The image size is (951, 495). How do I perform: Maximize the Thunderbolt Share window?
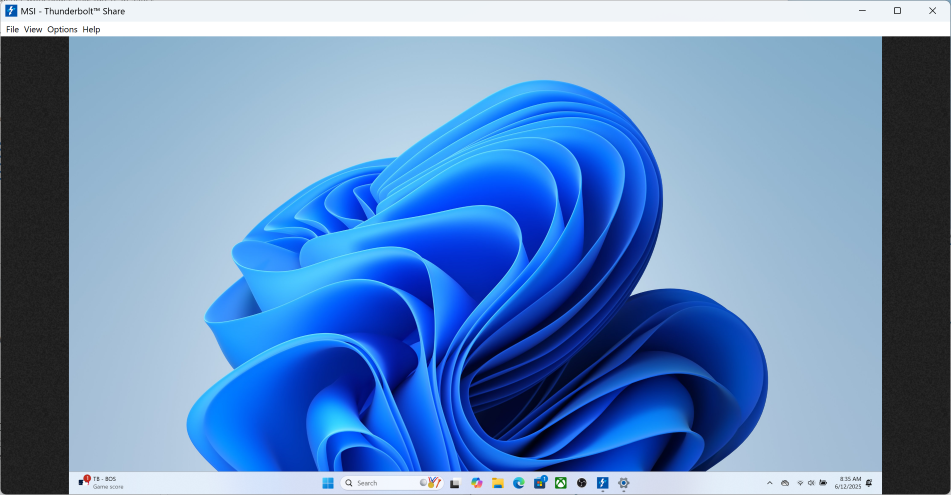point(898,11)
